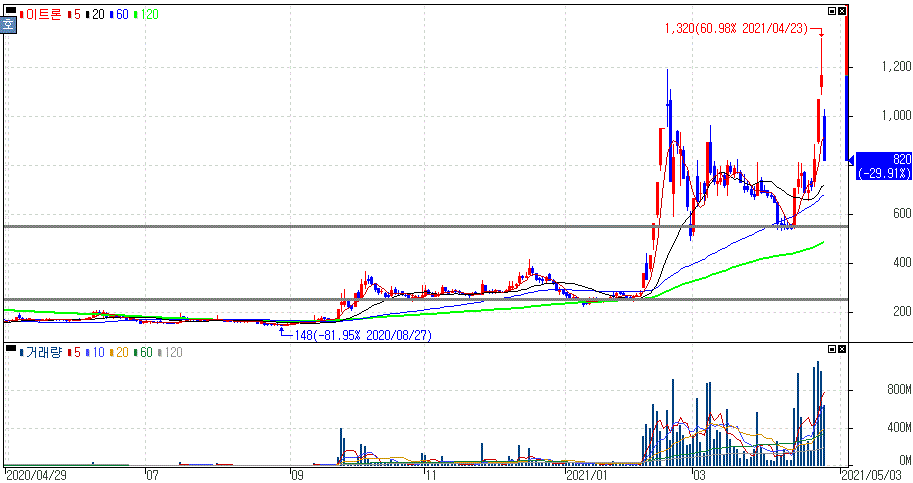Select volume 120-day average legend
Screen dimensions: 913x483
click(170, 353)
